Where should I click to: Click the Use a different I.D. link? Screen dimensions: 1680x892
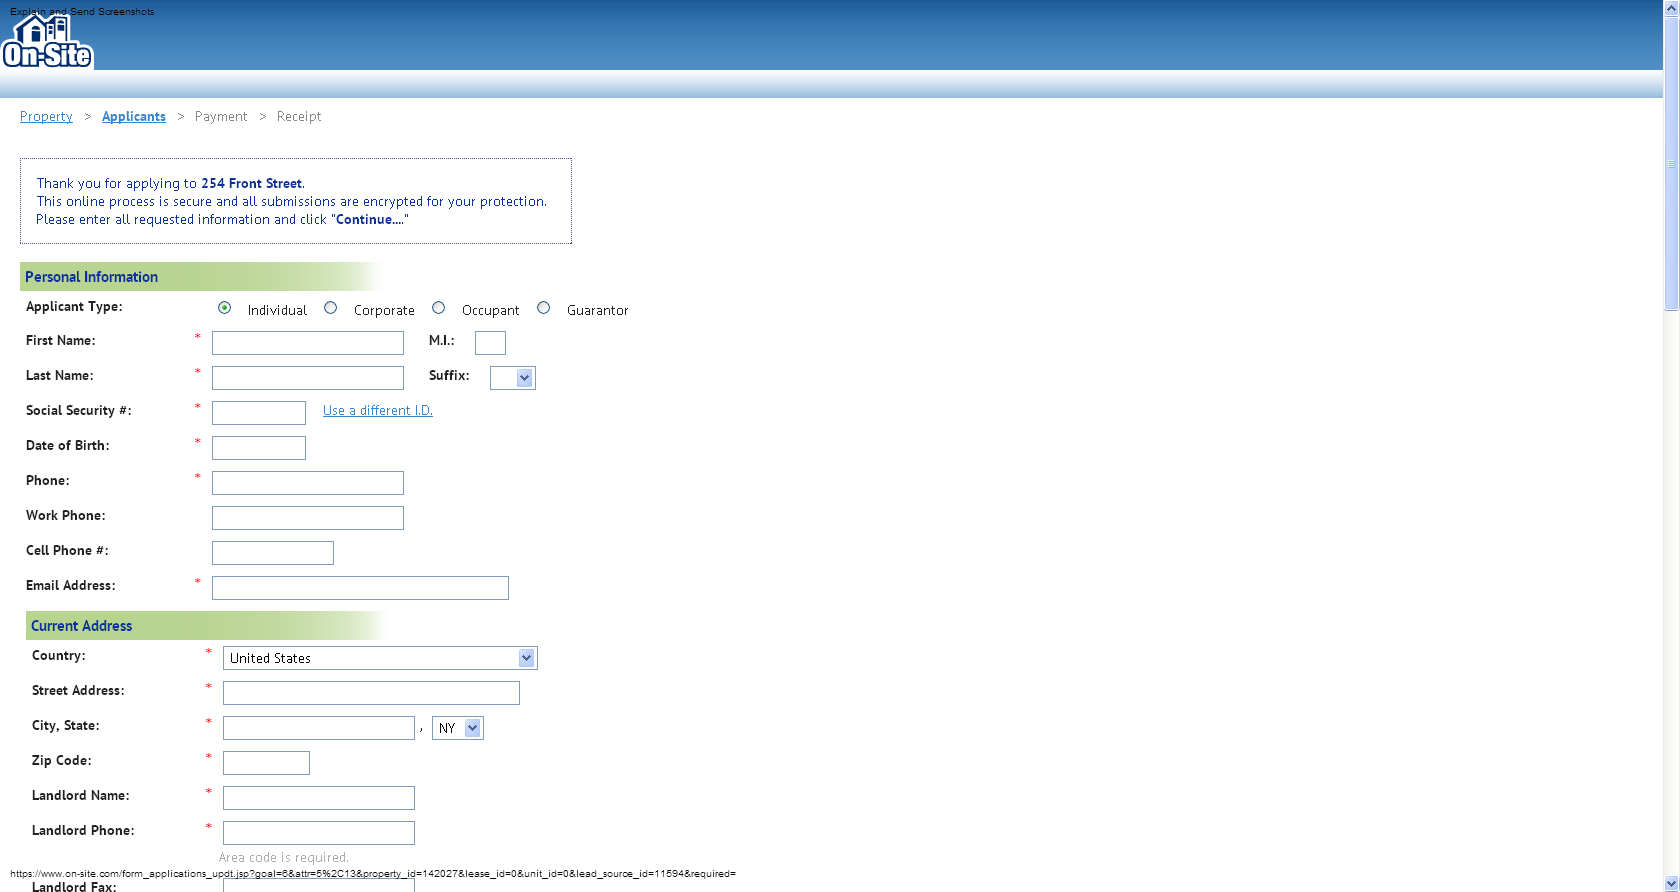378,410
